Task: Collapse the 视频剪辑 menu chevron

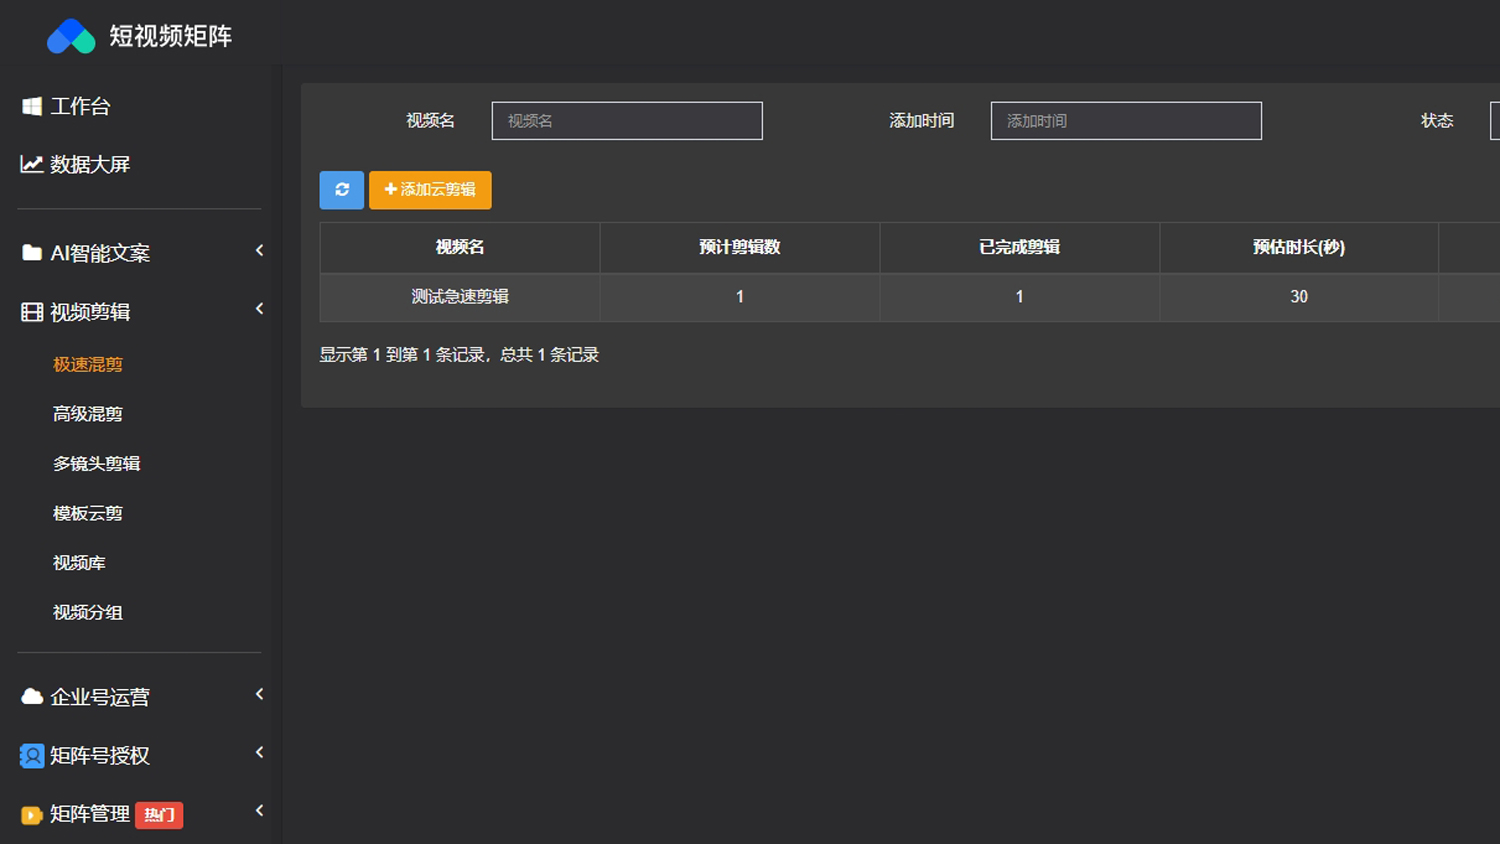Action: pos(259,309)
